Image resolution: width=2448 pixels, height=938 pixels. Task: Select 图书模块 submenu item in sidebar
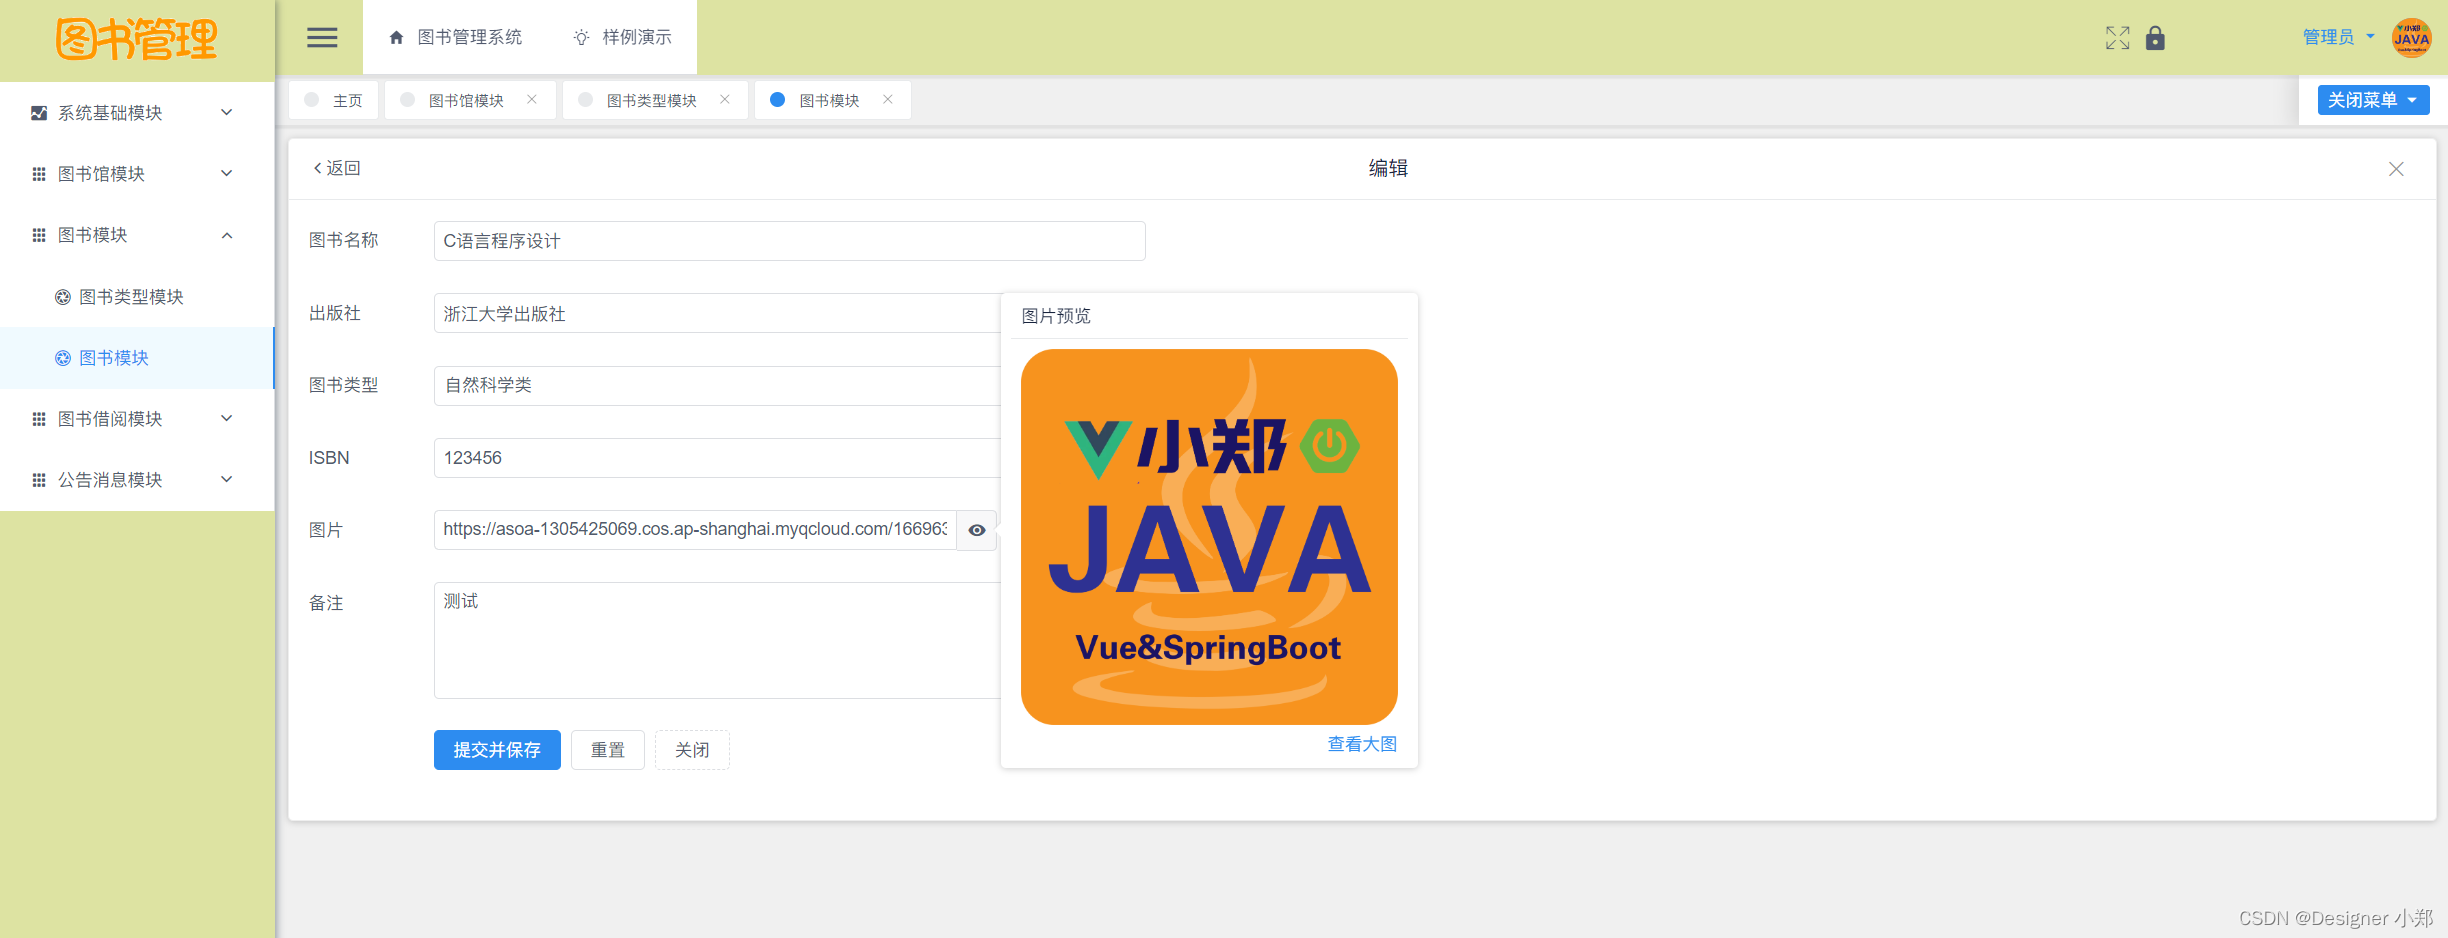pyautogui.click(x=137, y=358)
